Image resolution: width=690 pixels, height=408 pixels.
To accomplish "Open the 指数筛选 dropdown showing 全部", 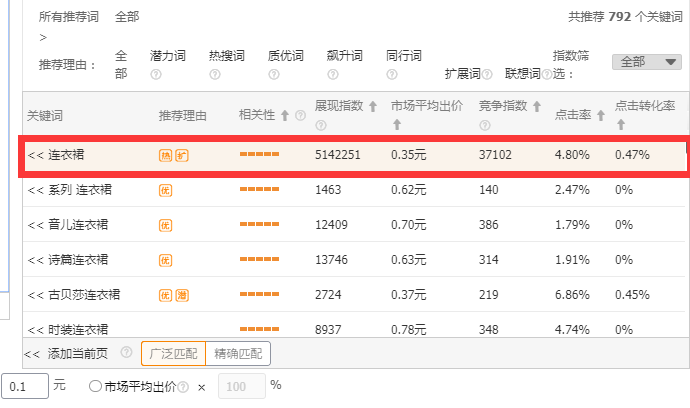I will tap(646, 62).
